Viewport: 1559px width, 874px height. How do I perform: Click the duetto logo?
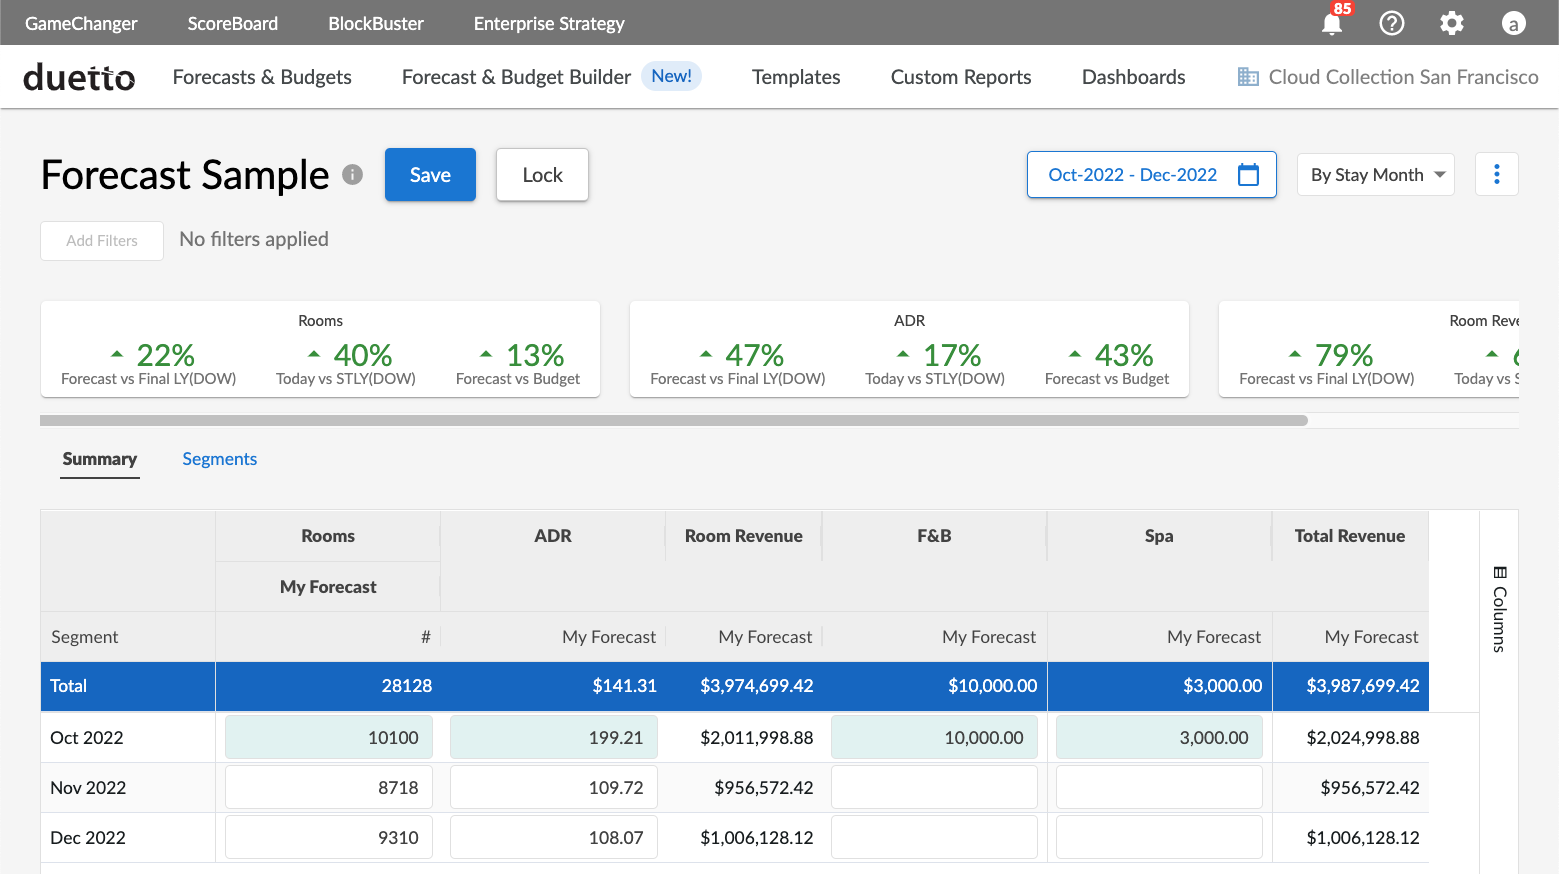(x=79, y=77)
